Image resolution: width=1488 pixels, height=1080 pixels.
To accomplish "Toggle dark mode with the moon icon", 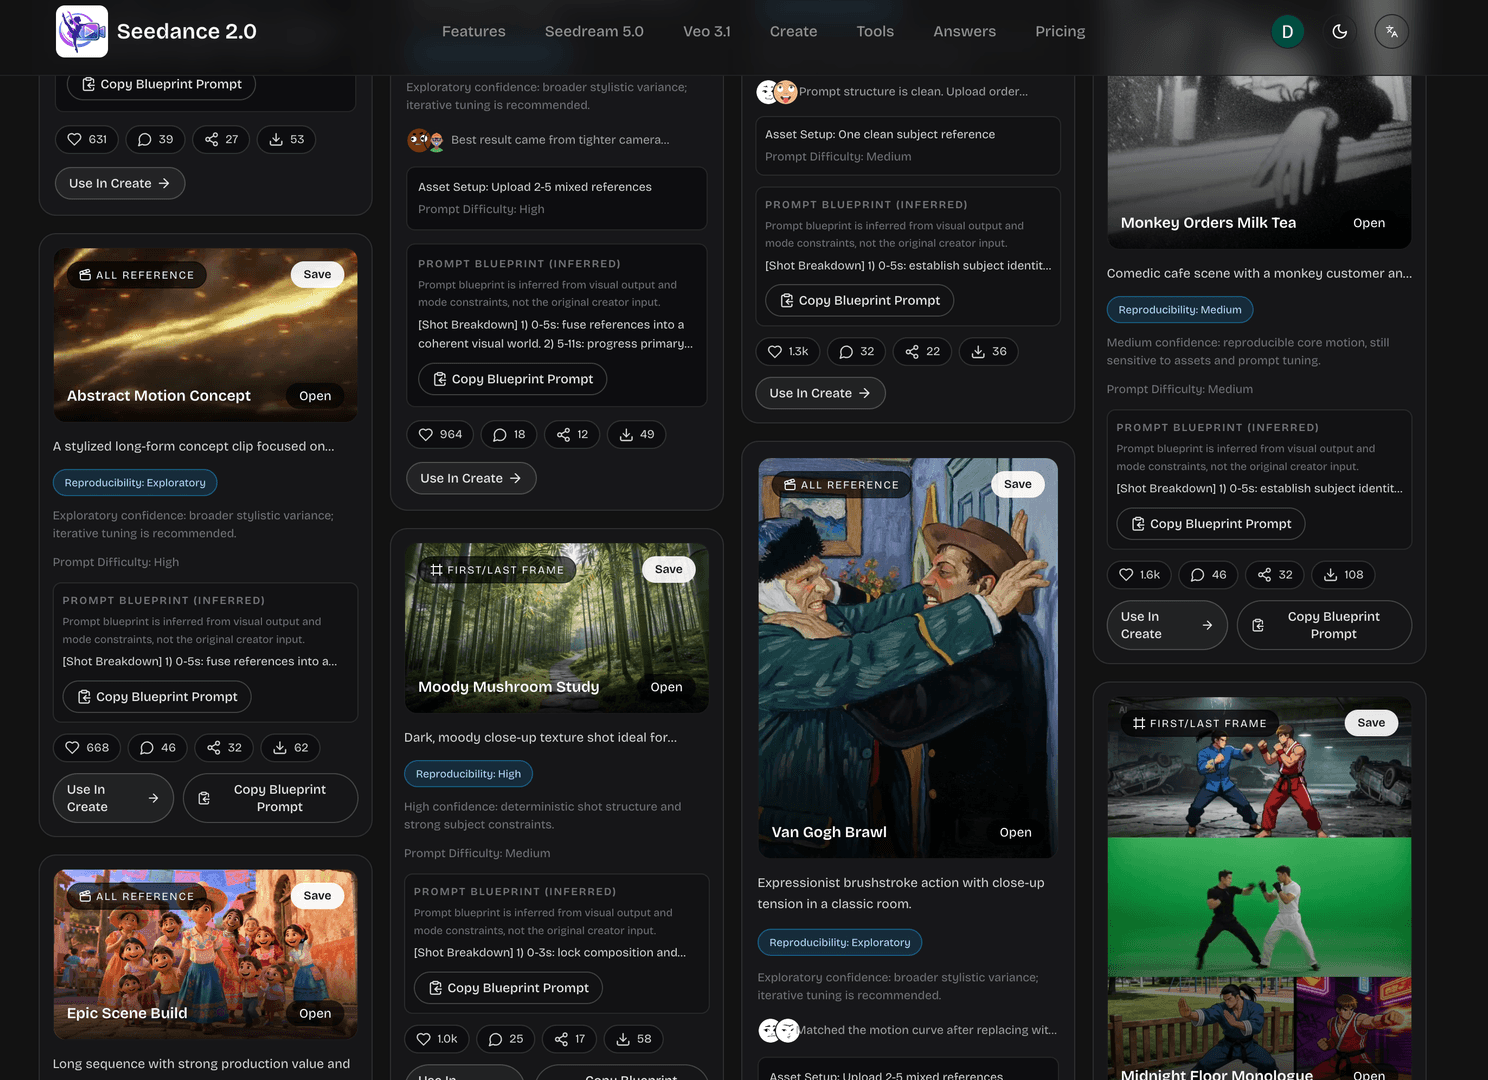I will (1340, 31).
